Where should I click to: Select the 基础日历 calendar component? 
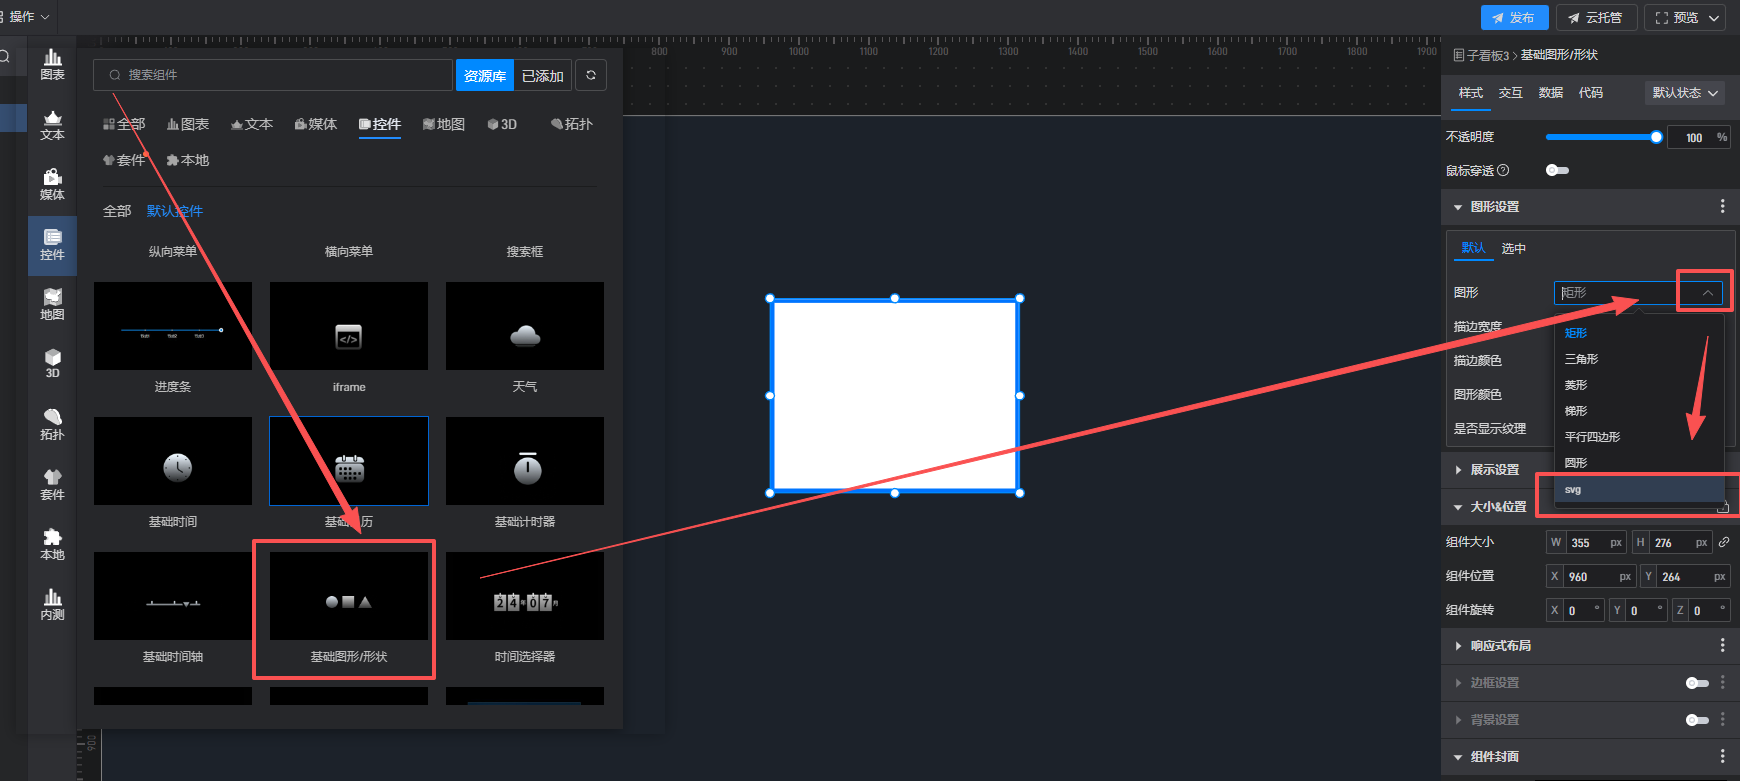tap(349, 461)
